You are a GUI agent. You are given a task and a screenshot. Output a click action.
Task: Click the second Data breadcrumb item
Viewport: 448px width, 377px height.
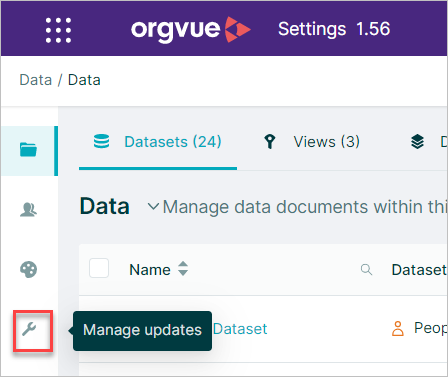84,80
